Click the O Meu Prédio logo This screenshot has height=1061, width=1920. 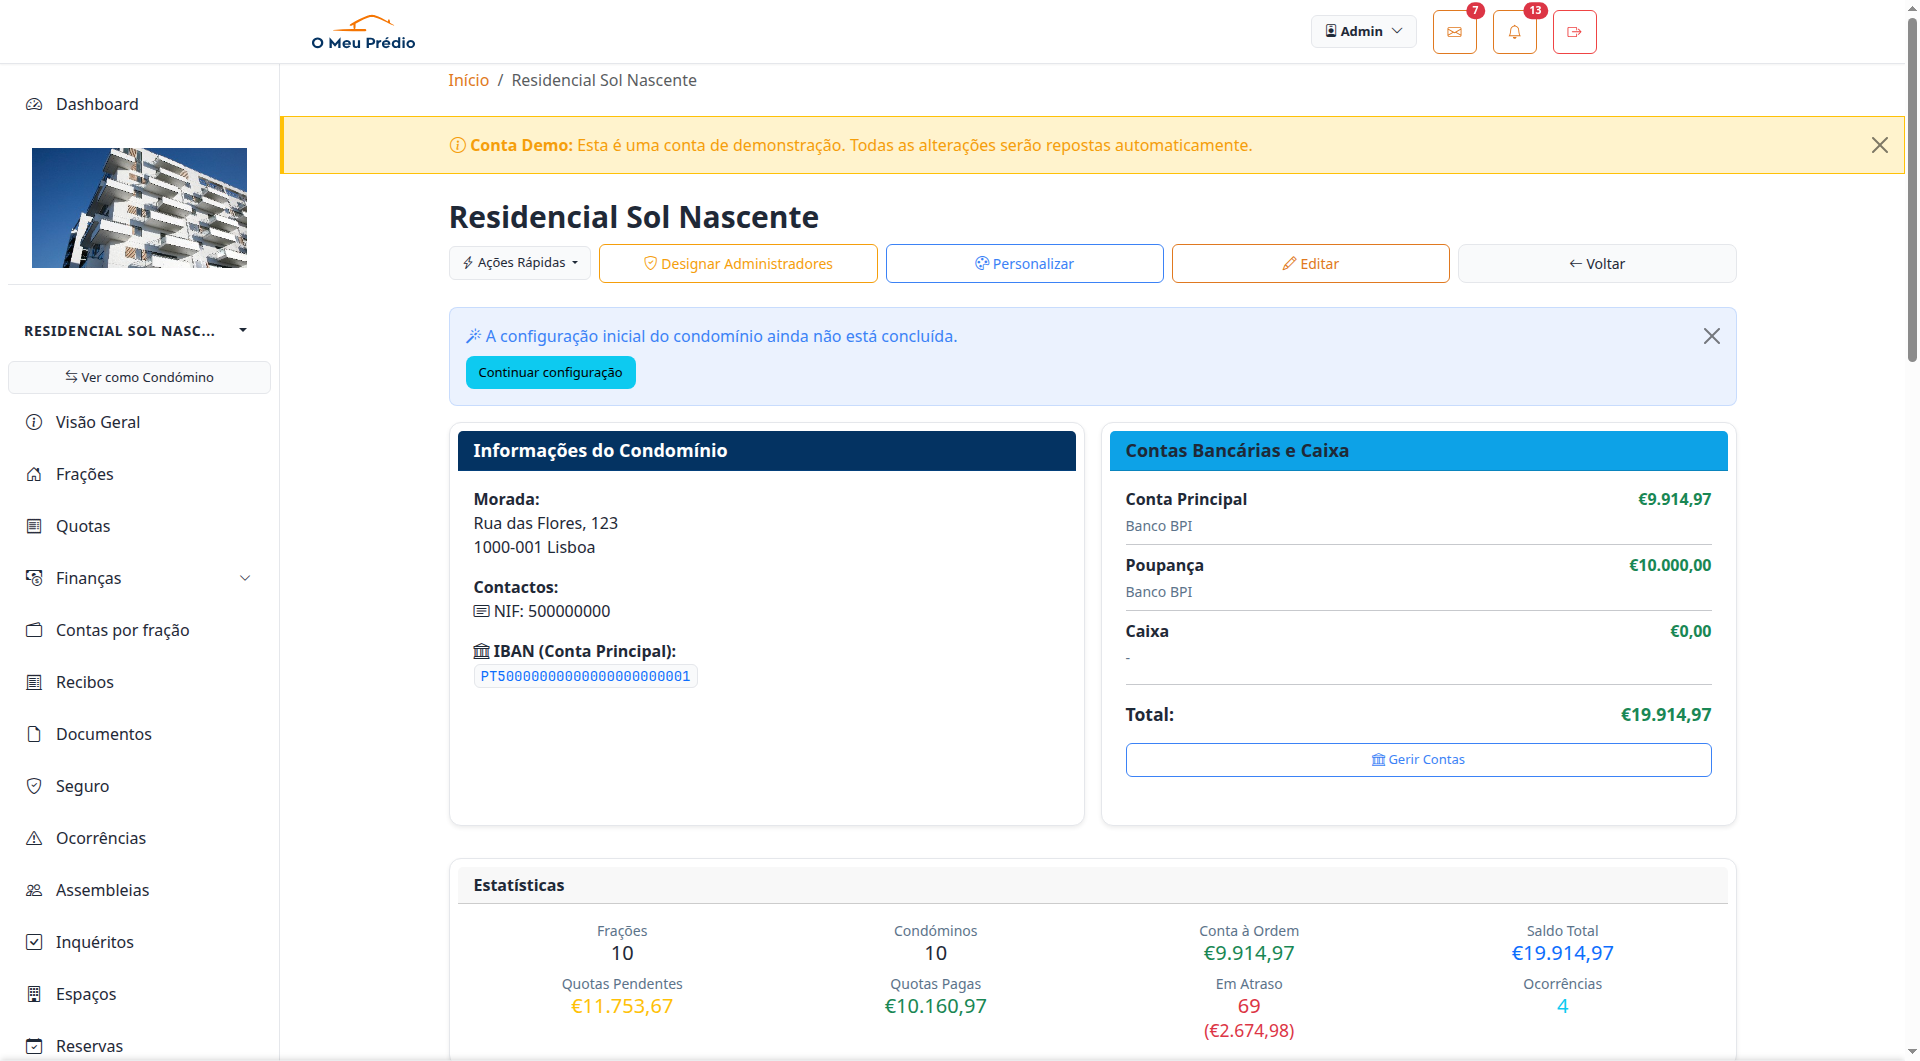pos(363,32)
